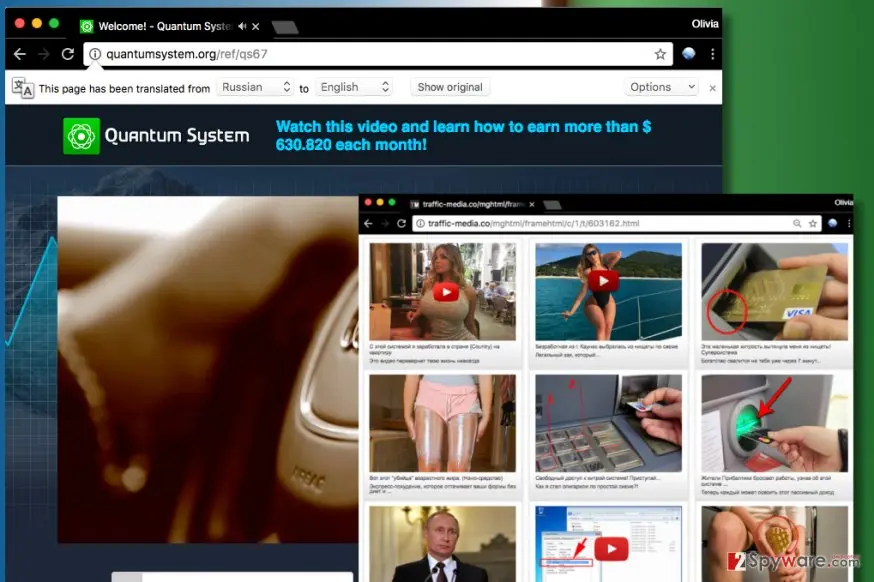Open the man in suit thumbnail
Image resolution: width=874 pixels, height=582 pixels.
[x=443, y=544]
